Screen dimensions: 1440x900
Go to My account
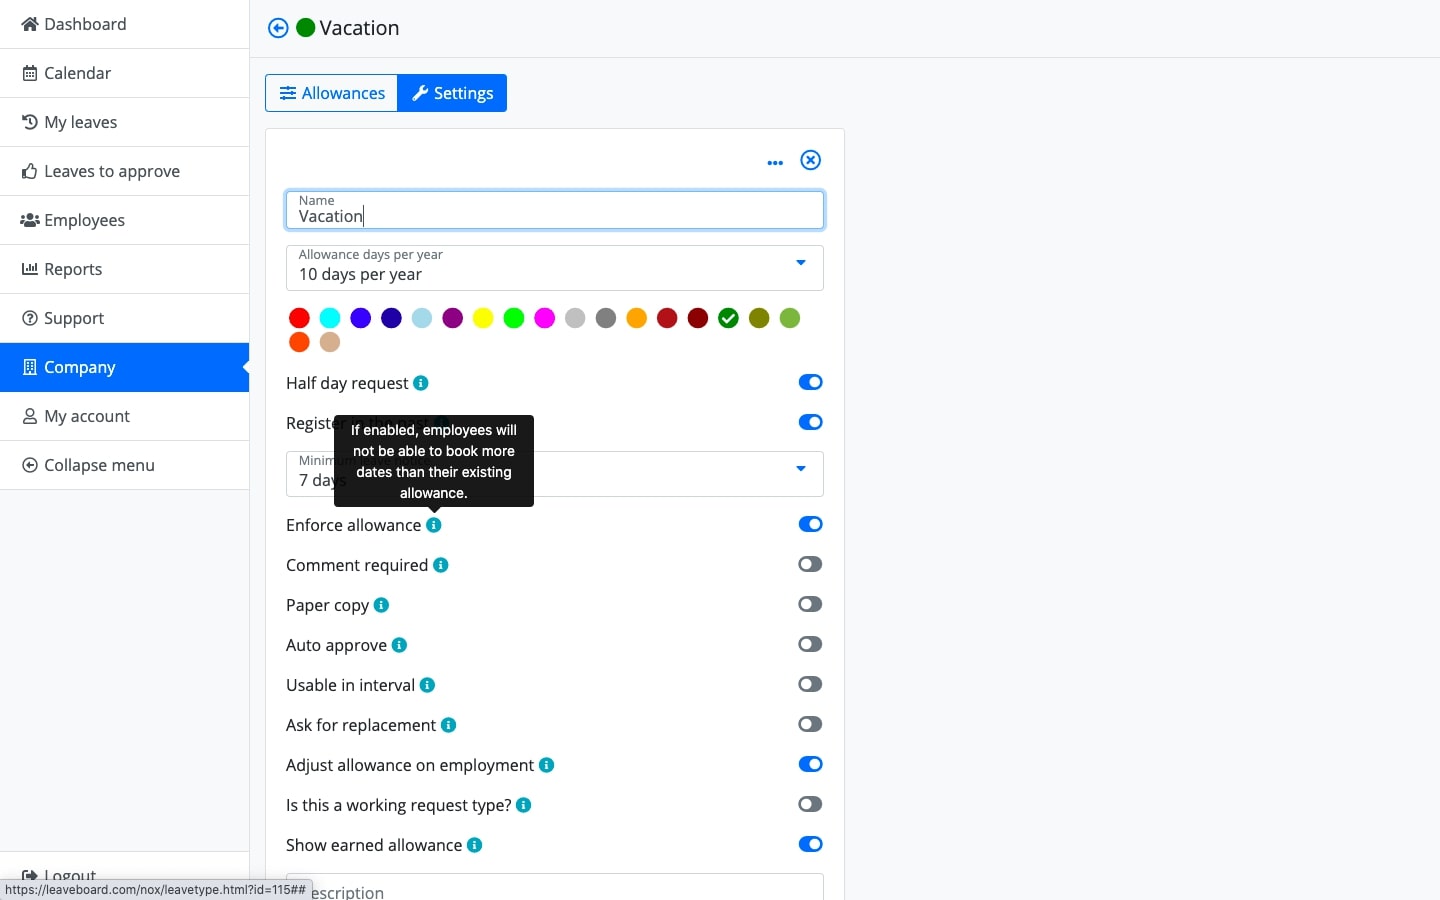86,416
